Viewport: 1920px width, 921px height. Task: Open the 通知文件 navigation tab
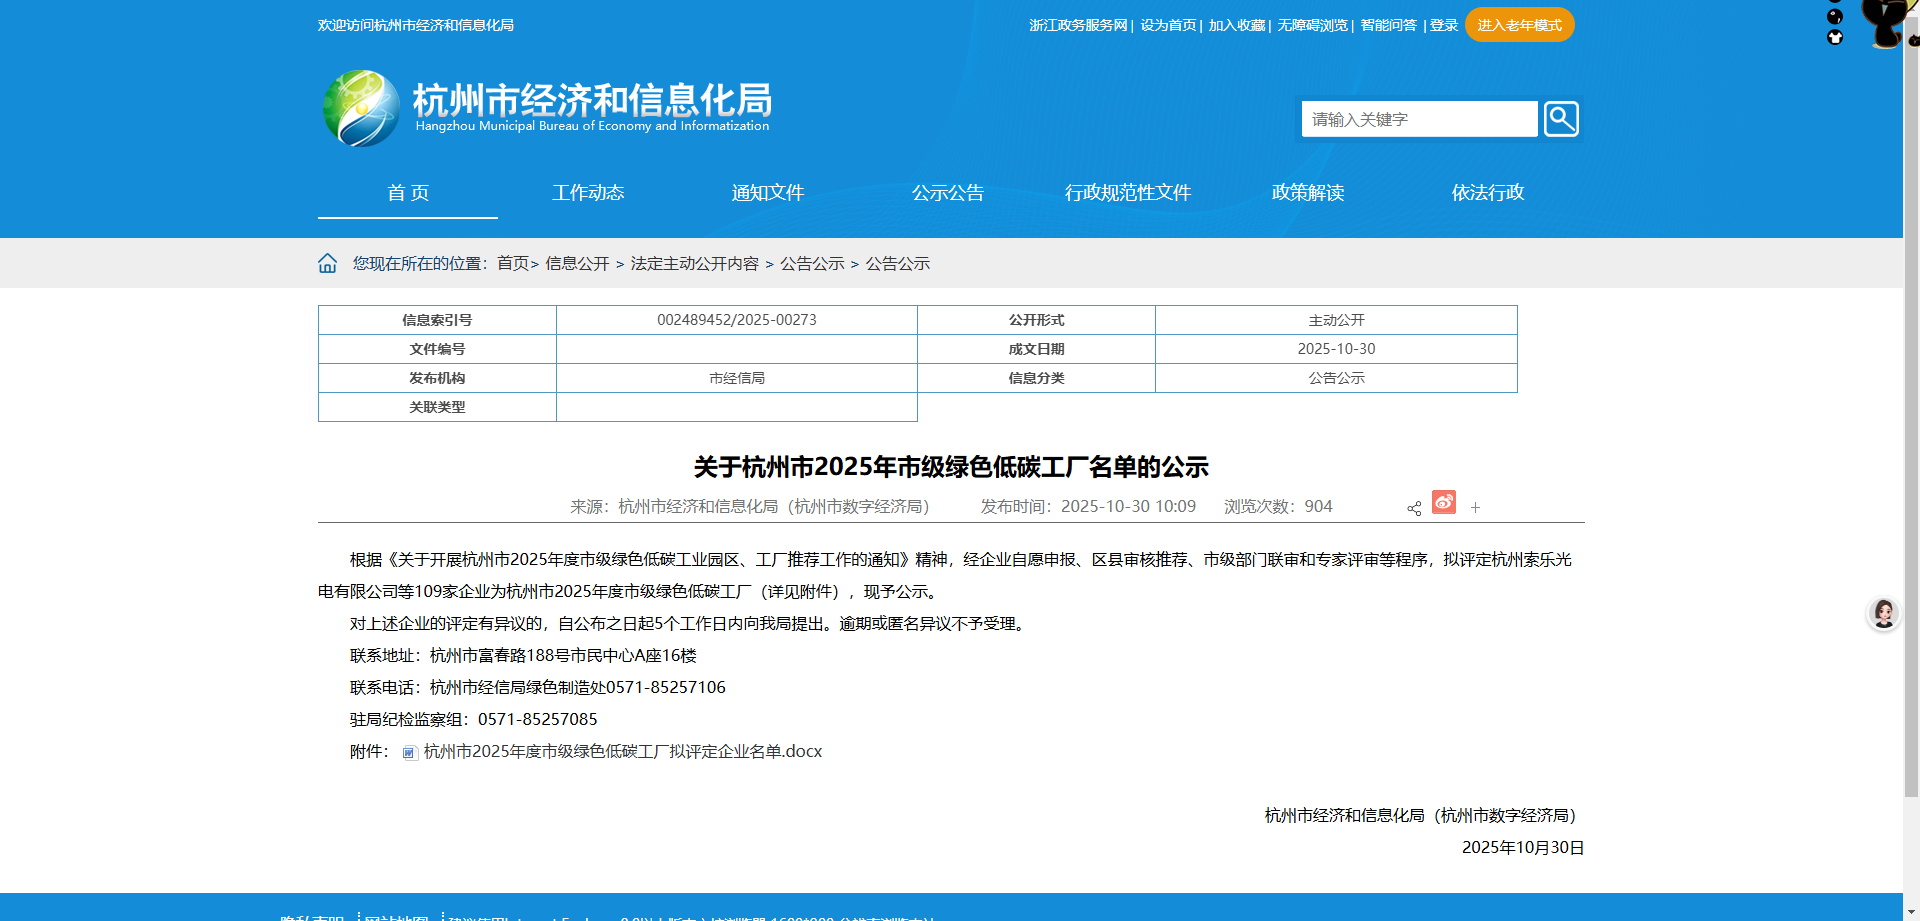767,192
